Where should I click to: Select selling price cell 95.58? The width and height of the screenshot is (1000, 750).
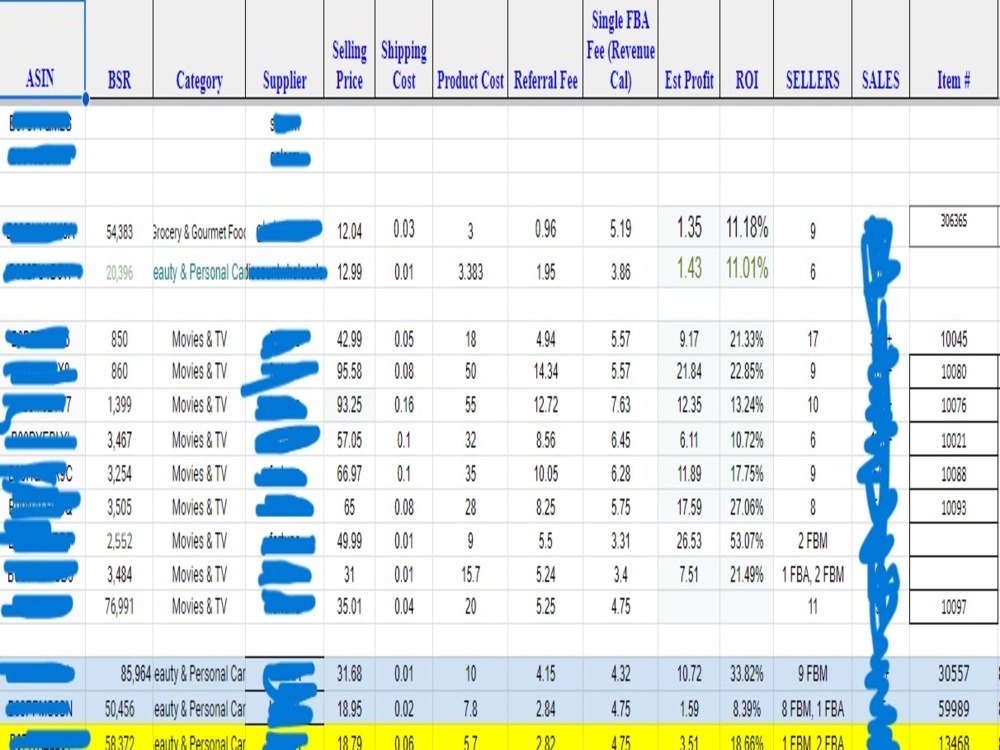(349, 371)
